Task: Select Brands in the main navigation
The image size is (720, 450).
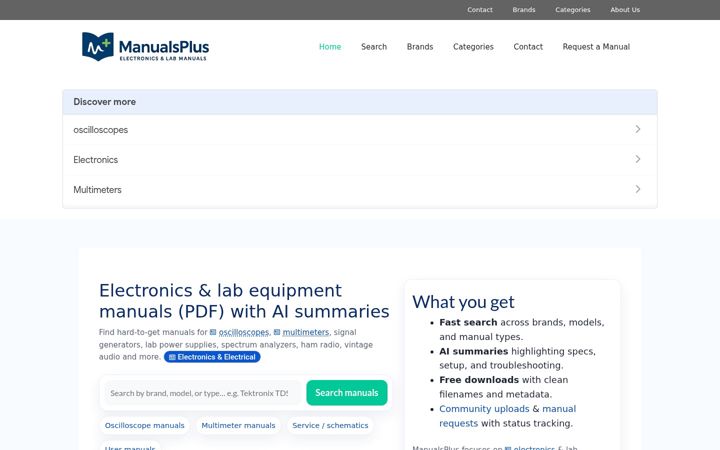Action: [x=420, y=47]
